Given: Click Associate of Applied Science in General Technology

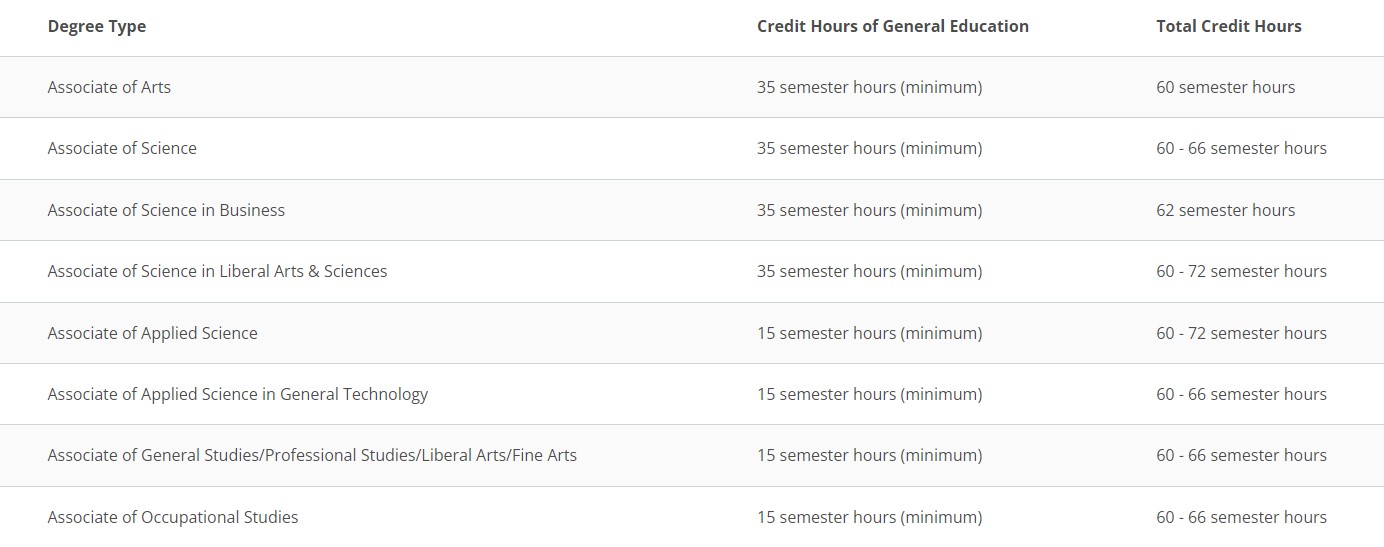Looking at the screenshot, I should click(x=237, y=394).
